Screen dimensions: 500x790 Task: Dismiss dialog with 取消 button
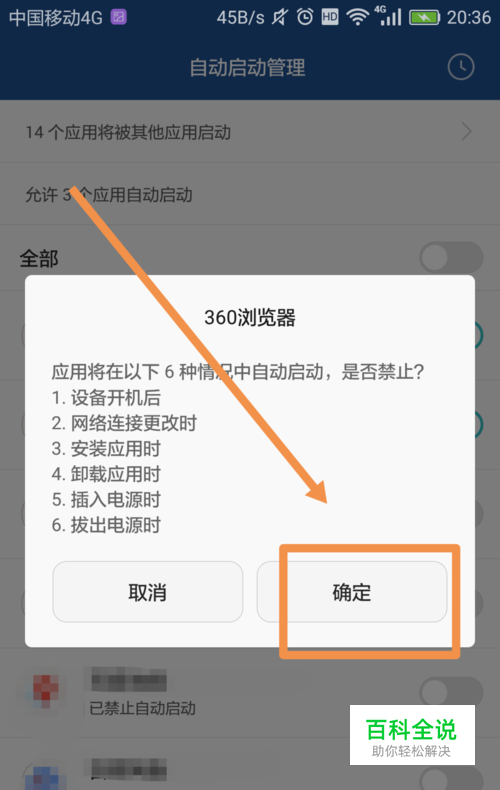point(148,592)
